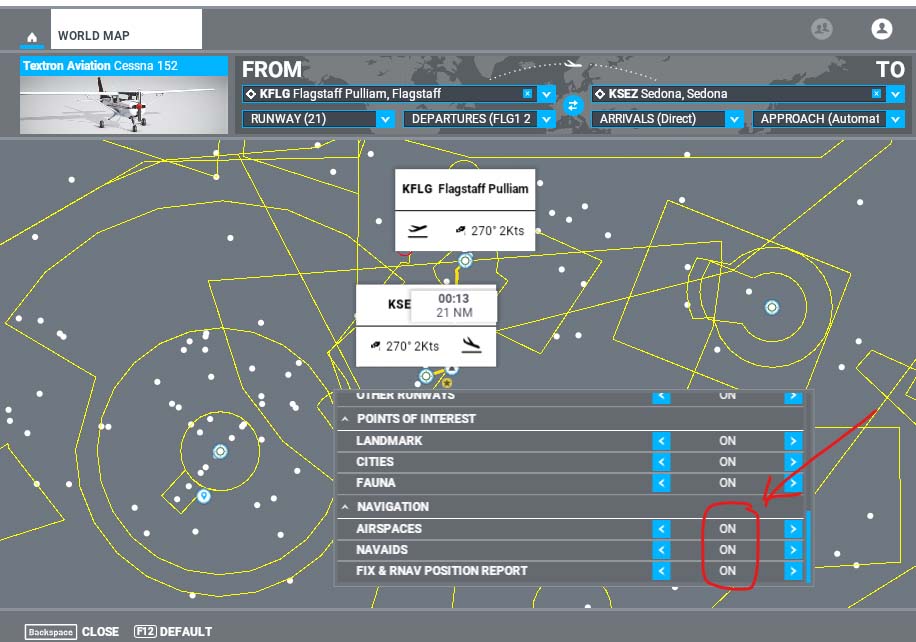Select the airport marker in the right circular airspace
Viewport: 916px width, 642px height.
[x=772, y=307]
